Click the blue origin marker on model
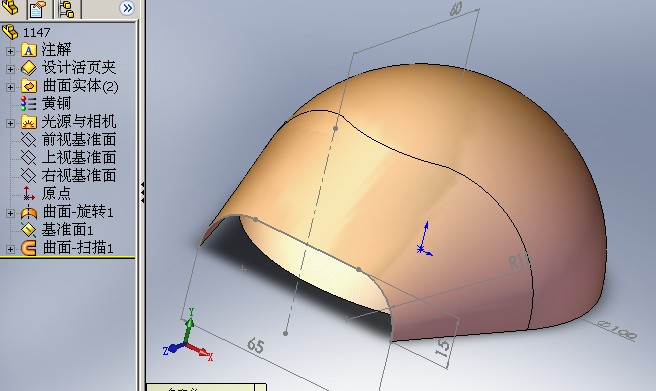 (x=424, y=239)
